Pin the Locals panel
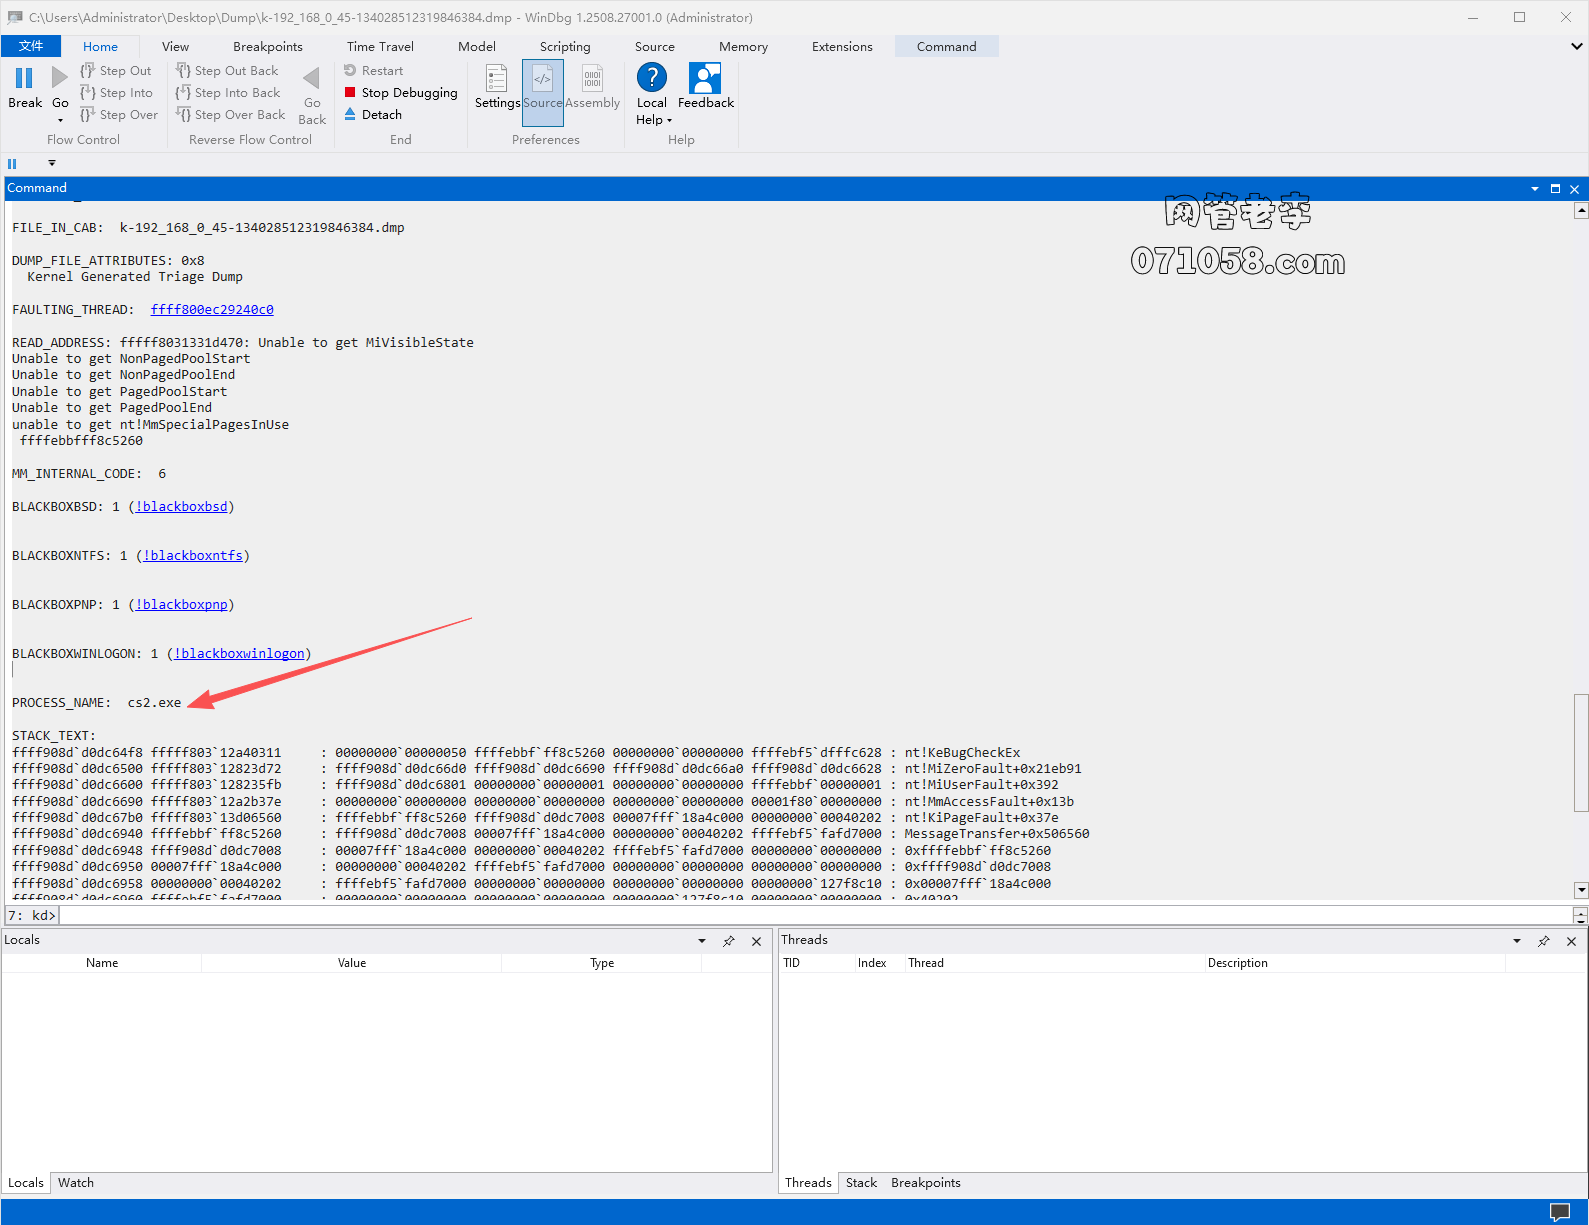Image resolution: width=1589 pixels, height=1225 pixels. (729, 941)
